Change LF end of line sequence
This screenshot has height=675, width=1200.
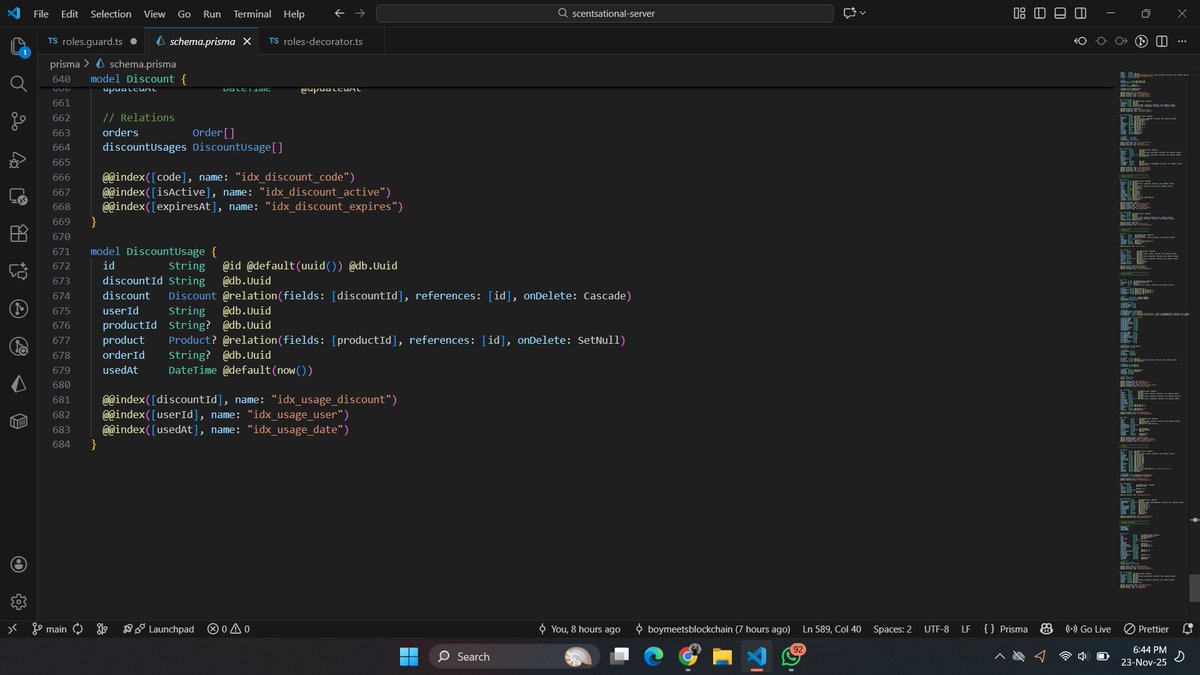coord(966,629)
